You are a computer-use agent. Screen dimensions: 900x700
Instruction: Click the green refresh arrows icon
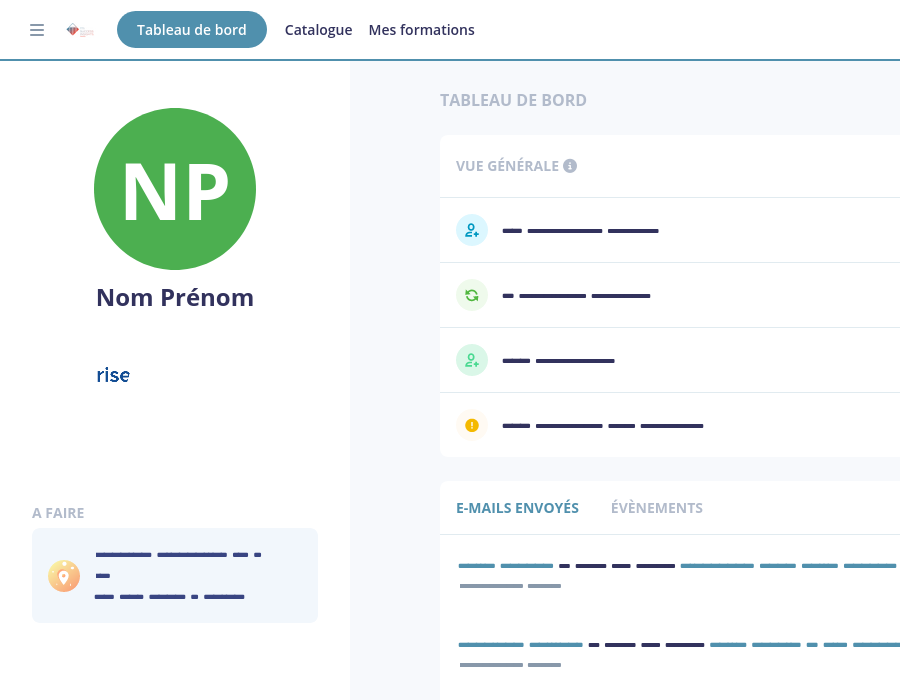[x=472, y=295]
